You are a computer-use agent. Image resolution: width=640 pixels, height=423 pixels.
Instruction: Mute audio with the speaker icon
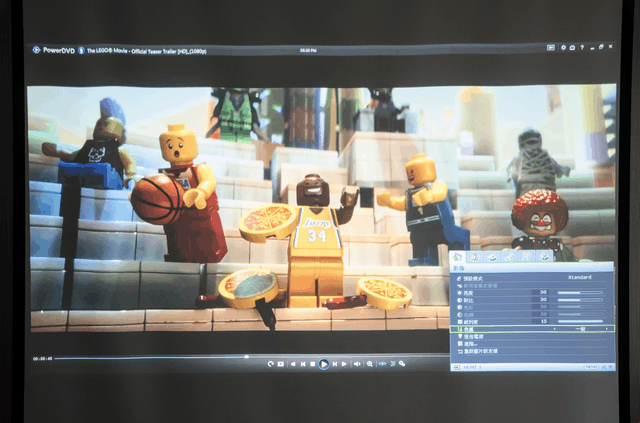pyautogui.click(x=357, y=364)
